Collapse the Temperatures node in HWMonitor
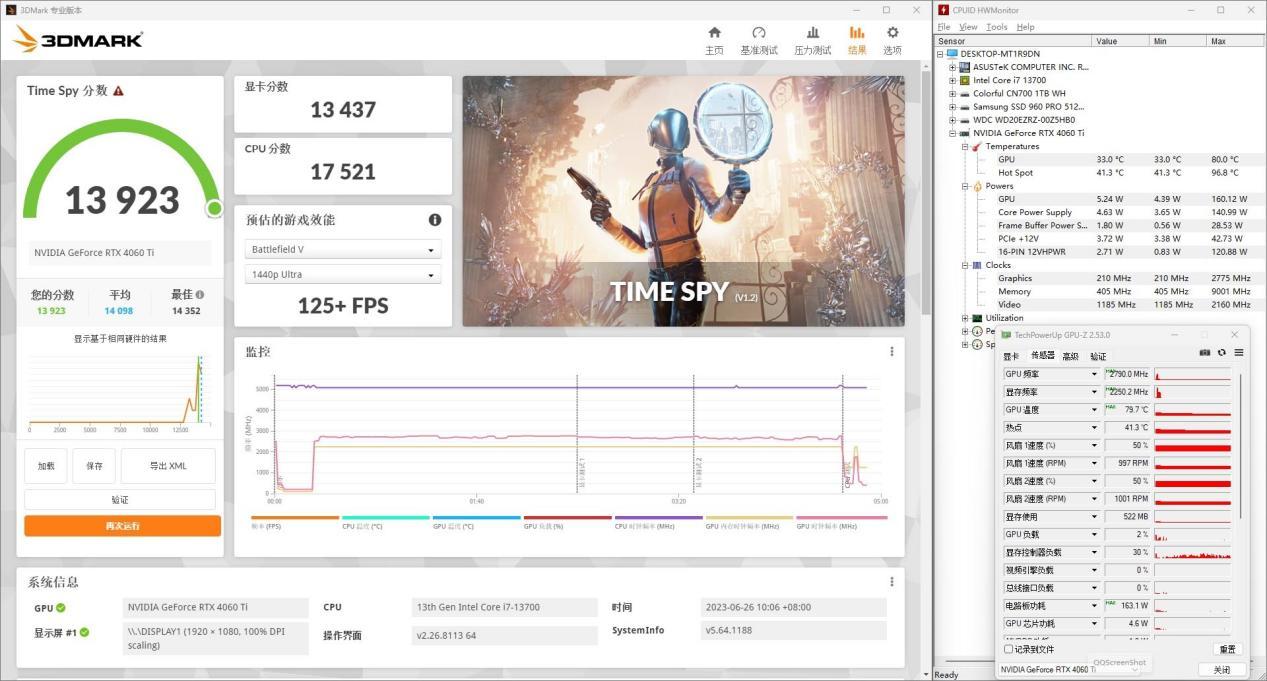This screenshot has height=681, width=1267. pos(965,146)
